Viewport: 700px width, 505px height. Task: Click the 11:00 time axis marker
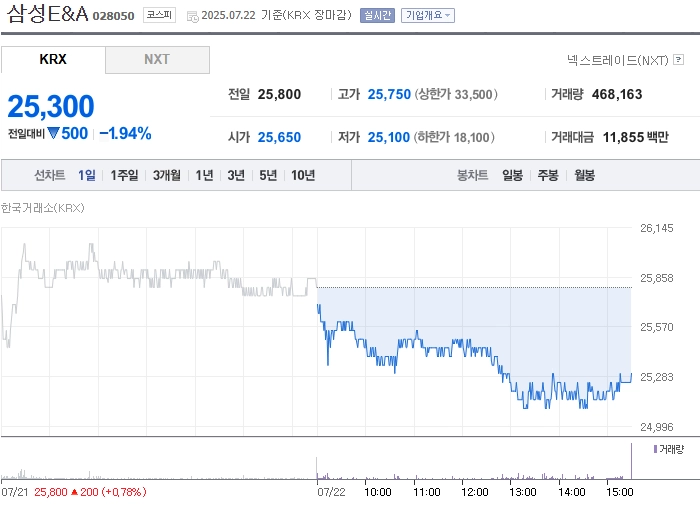(427, 492)
